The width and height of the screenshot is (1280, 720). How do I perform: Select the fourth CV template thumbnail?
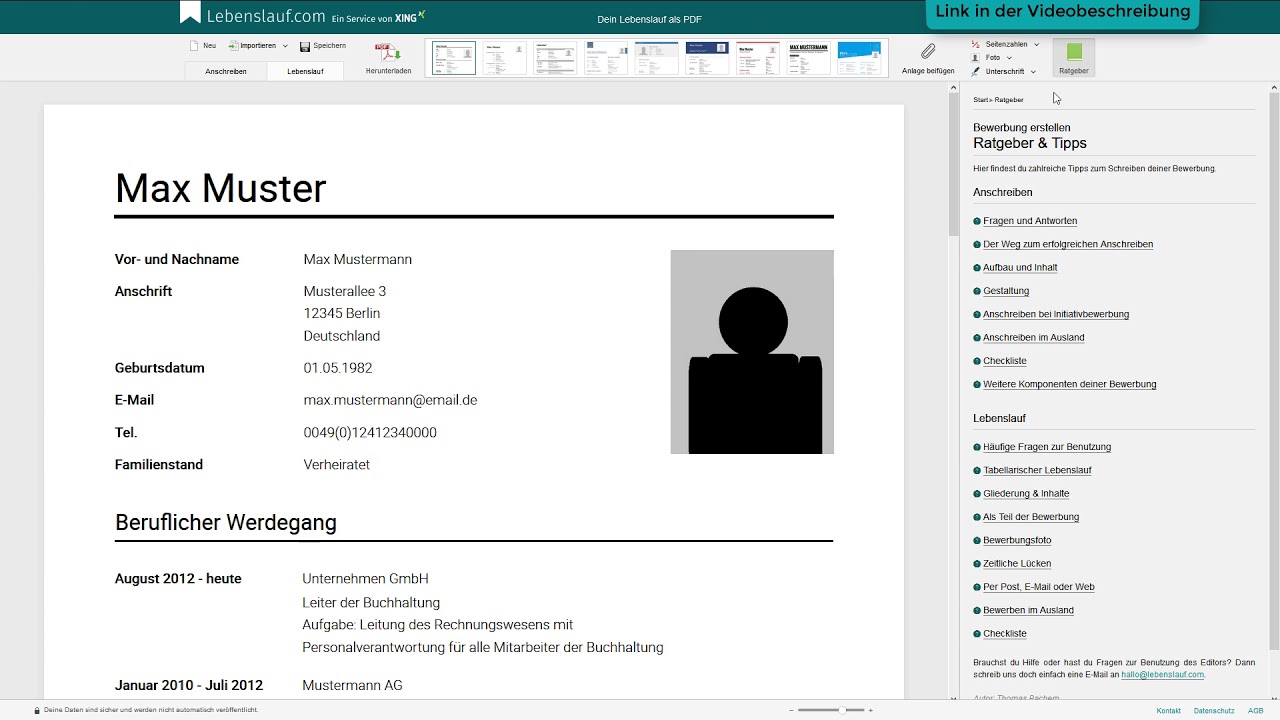click(x=606, y=58)
